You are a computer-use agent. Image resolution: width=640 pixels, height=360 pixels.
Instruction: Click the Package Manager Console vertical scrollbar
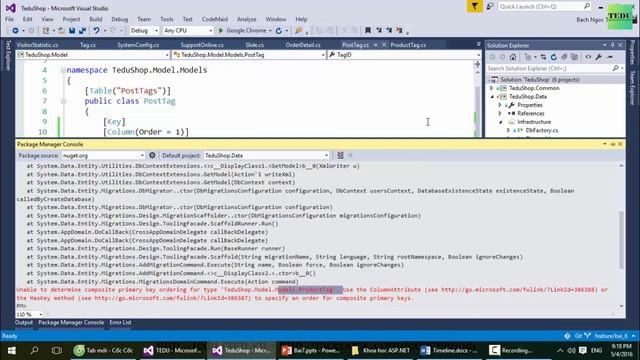click(622, 240)
